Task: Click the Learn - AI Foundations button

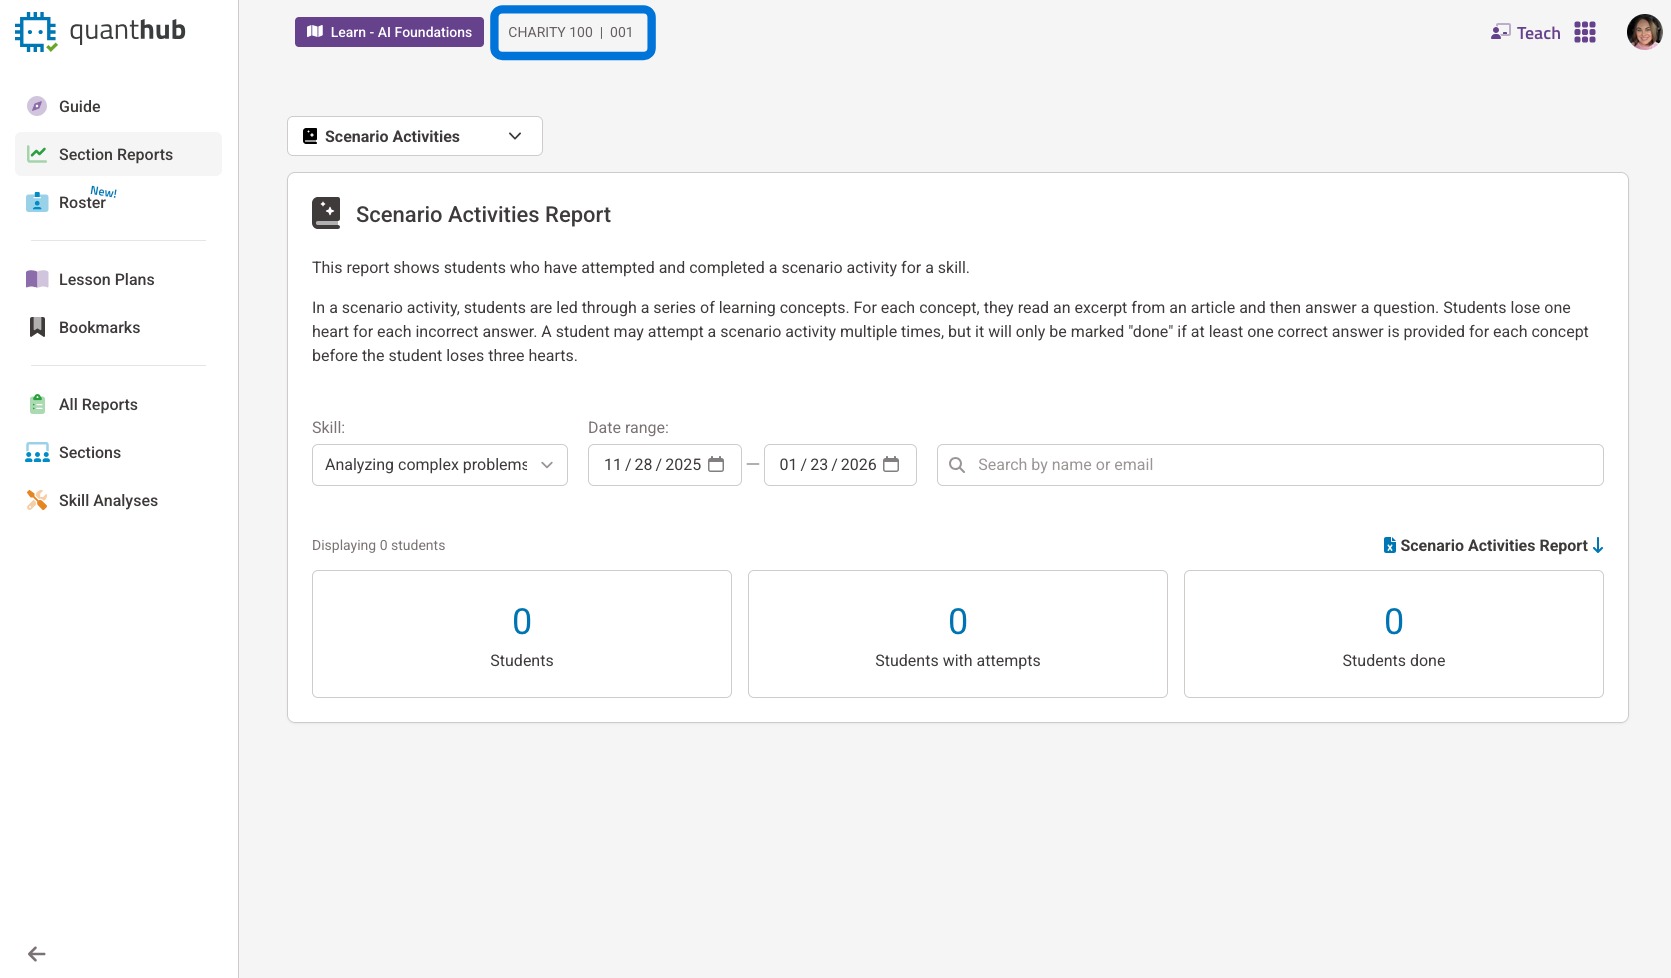Action: 389,32
